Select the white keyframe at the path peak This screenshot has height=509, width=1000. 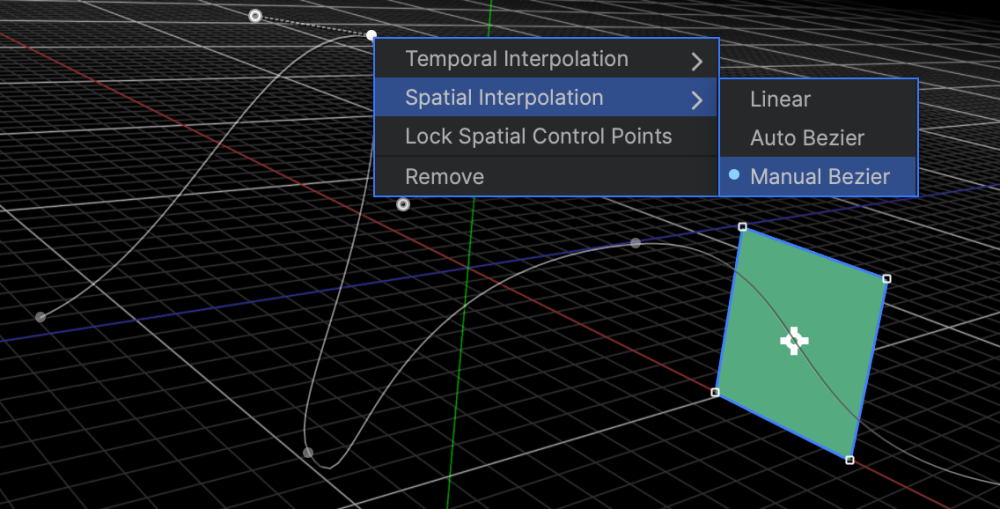coord(371,36)
